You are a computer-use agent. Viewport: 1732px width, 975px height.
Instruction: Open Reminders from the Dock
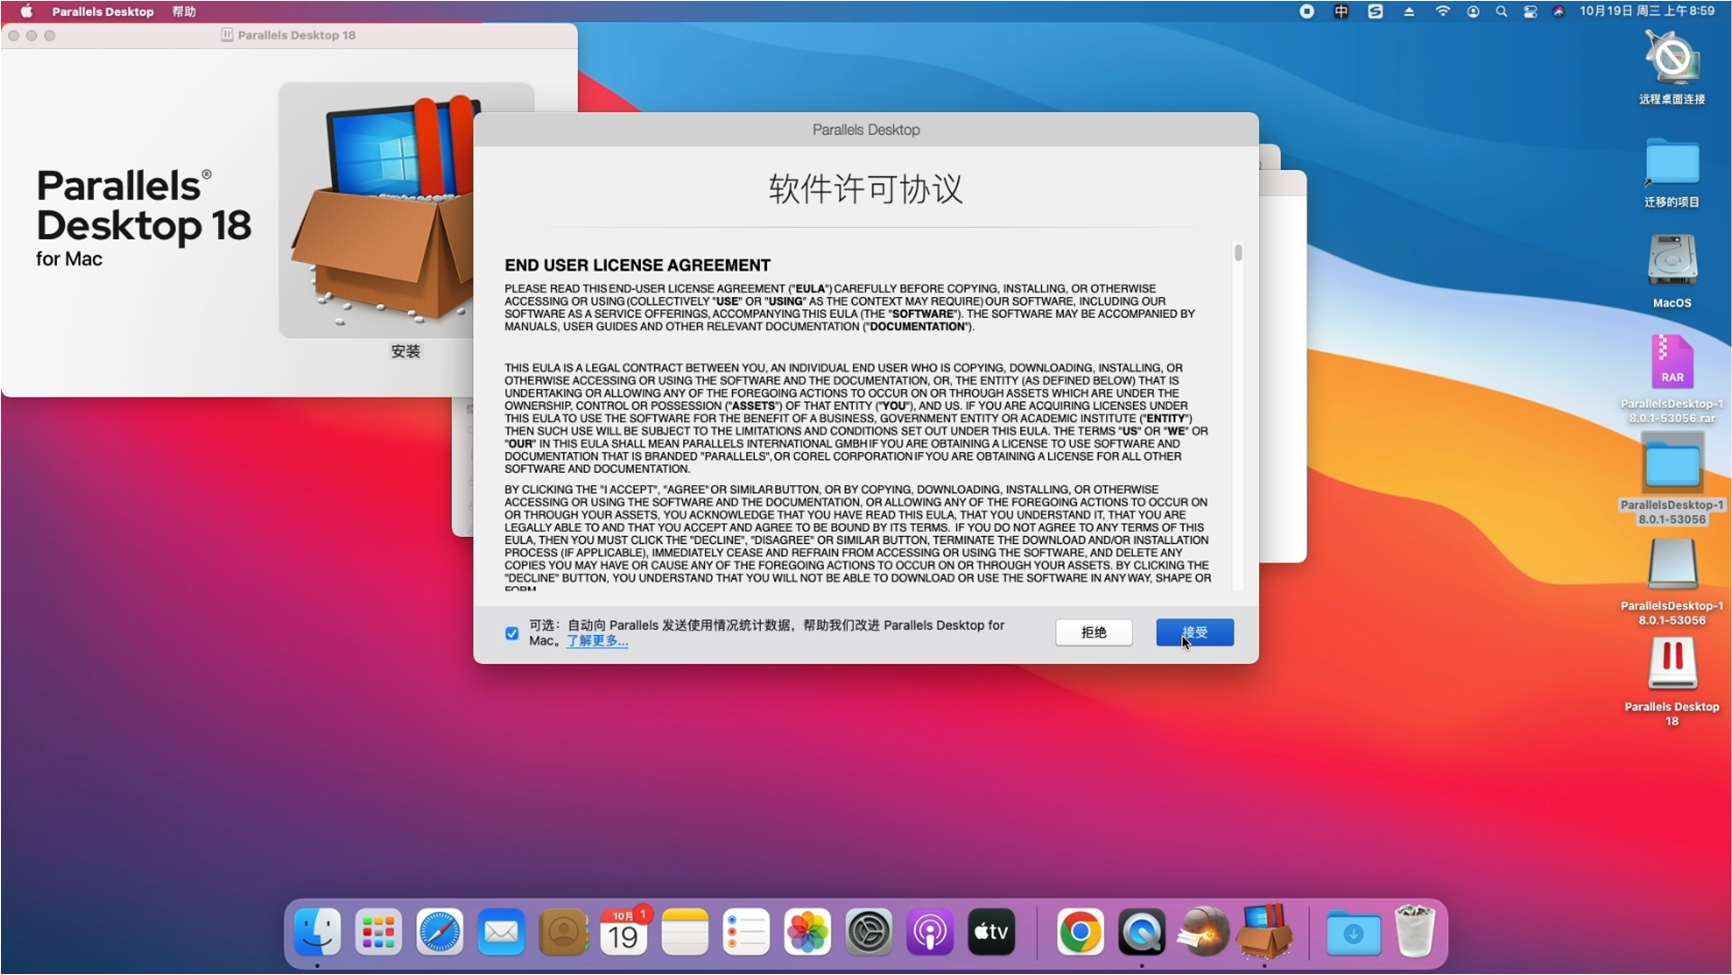tap(746, 933)
